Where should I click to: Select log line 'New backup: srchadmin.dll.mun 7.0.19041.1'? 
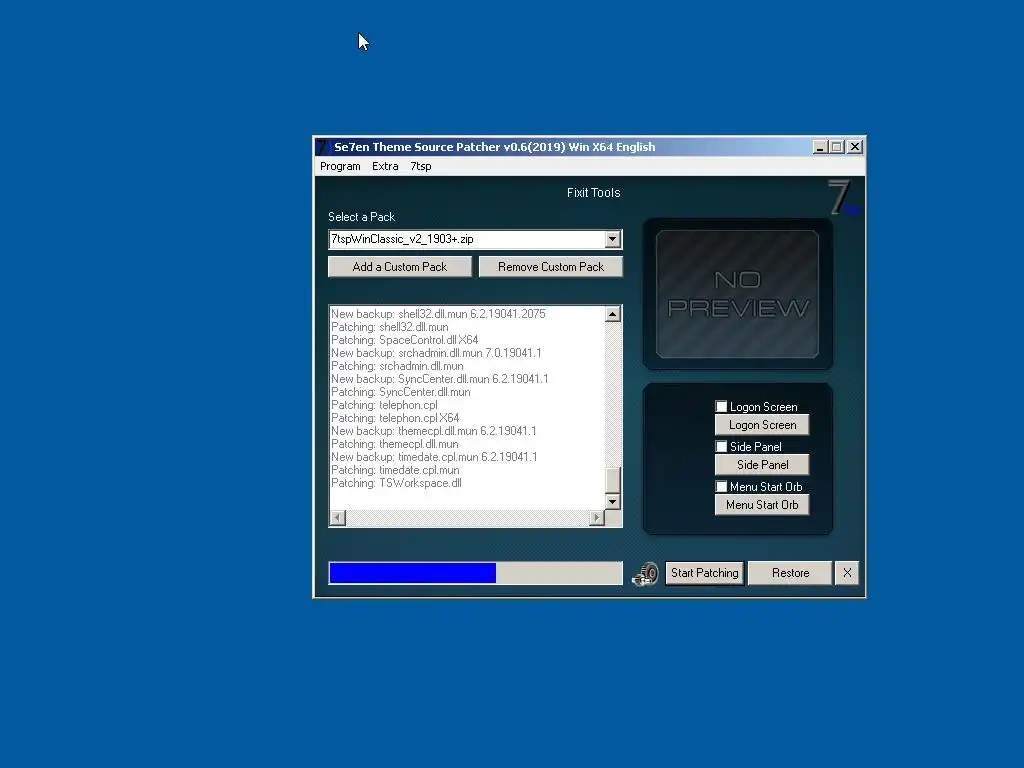(x=436, y=353)
